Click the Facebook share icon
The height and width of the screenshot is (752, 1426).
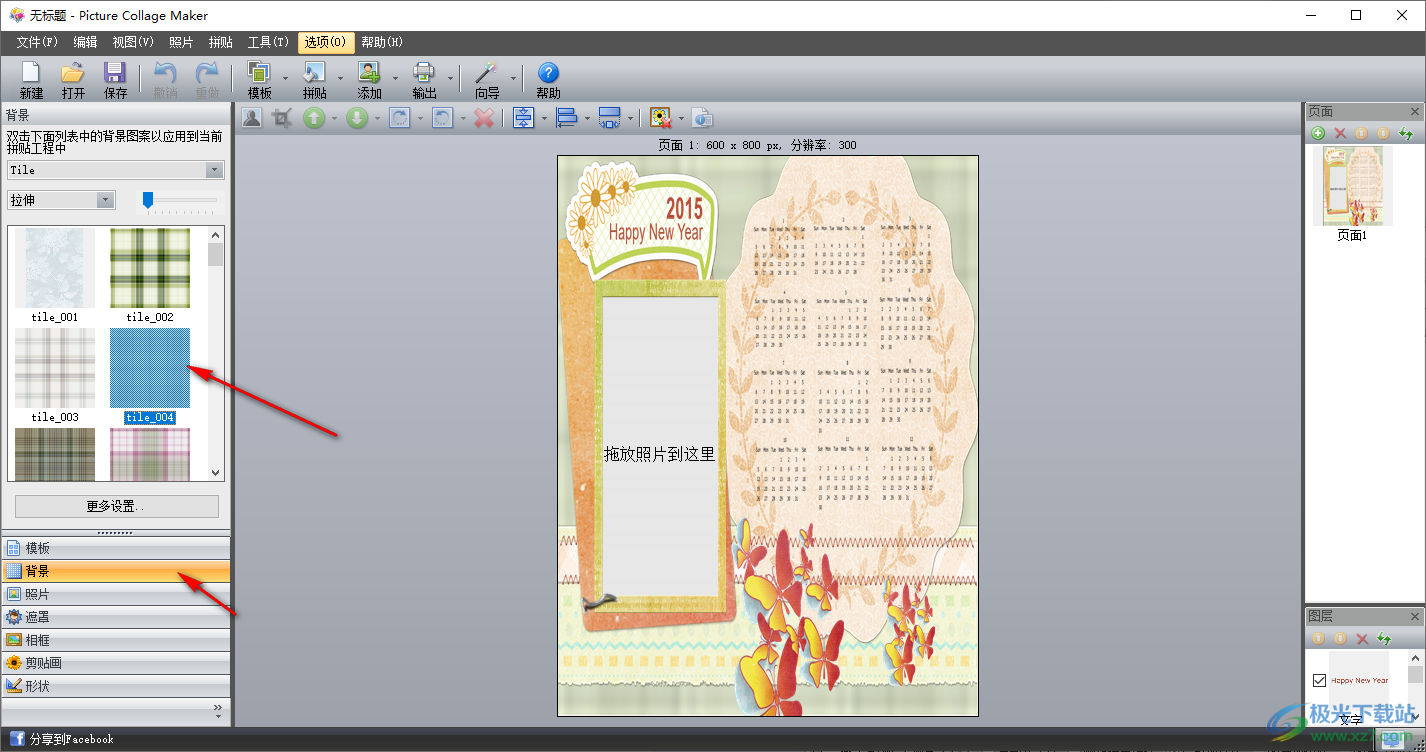(x=17, y=739)
